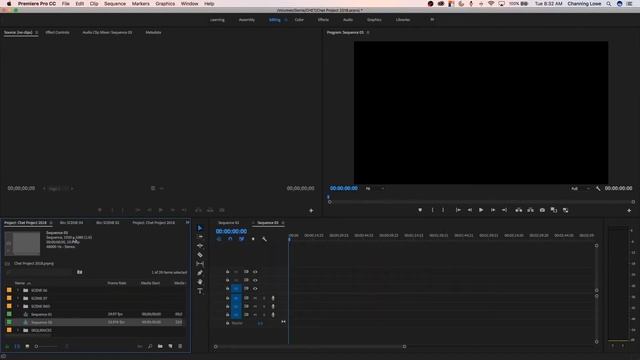The image size is (640, 360).
Task: Open the Sequence 01 timeline tab
Action: [x=229, y=223]
